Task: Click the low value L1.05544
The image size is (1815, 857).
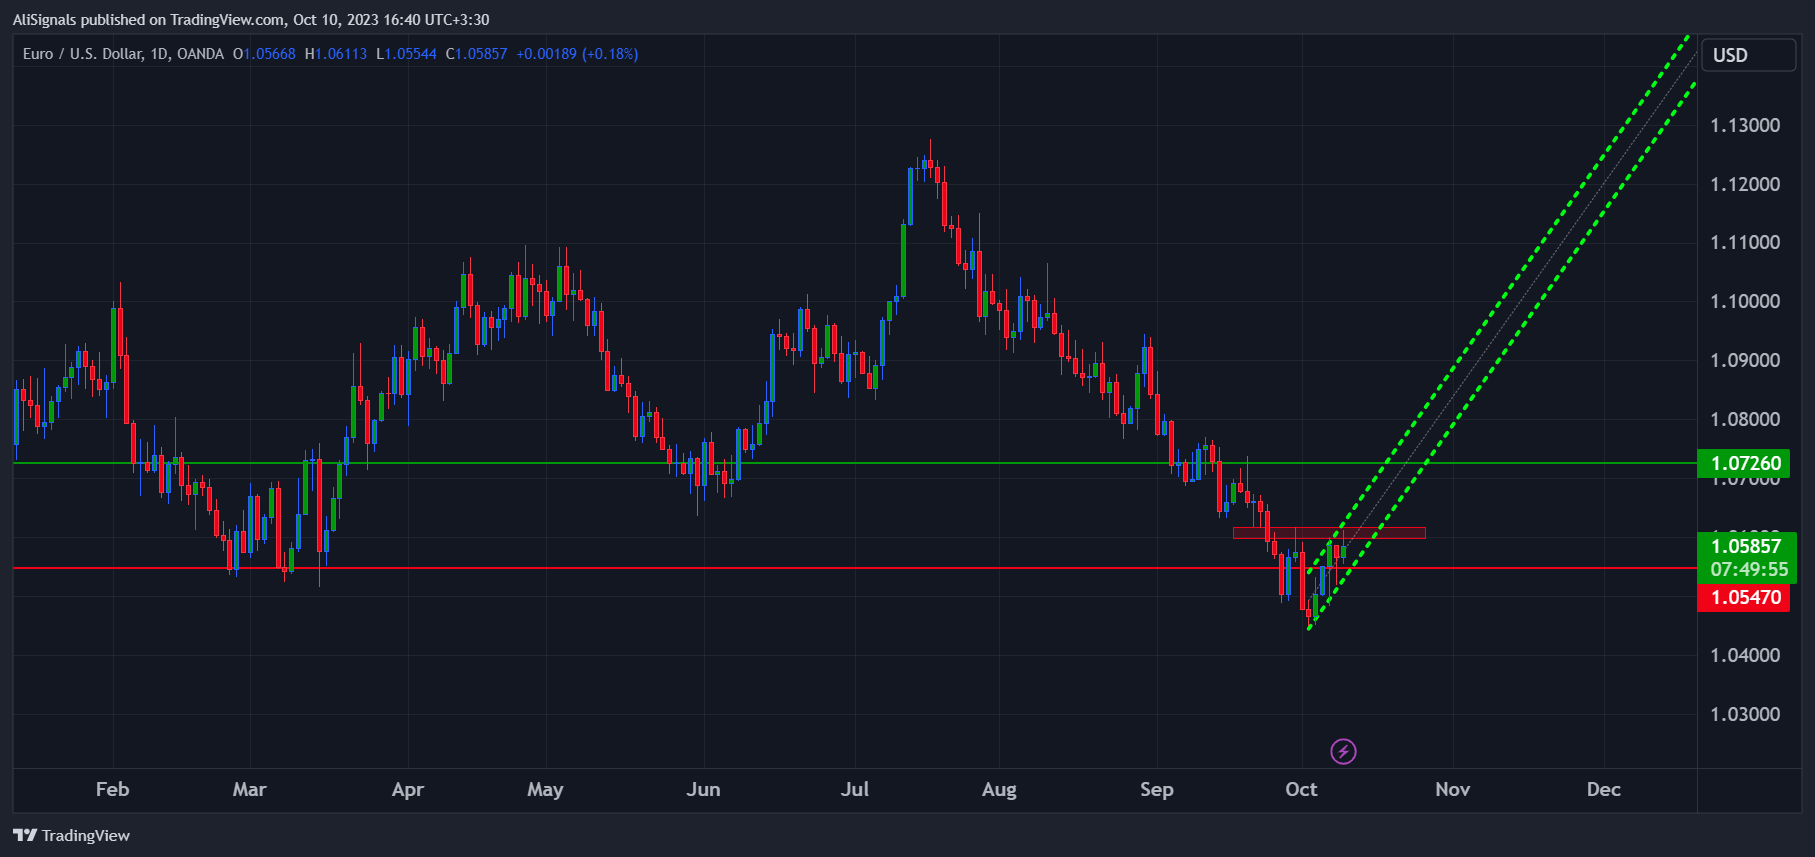Action: [x=406, y=54]
